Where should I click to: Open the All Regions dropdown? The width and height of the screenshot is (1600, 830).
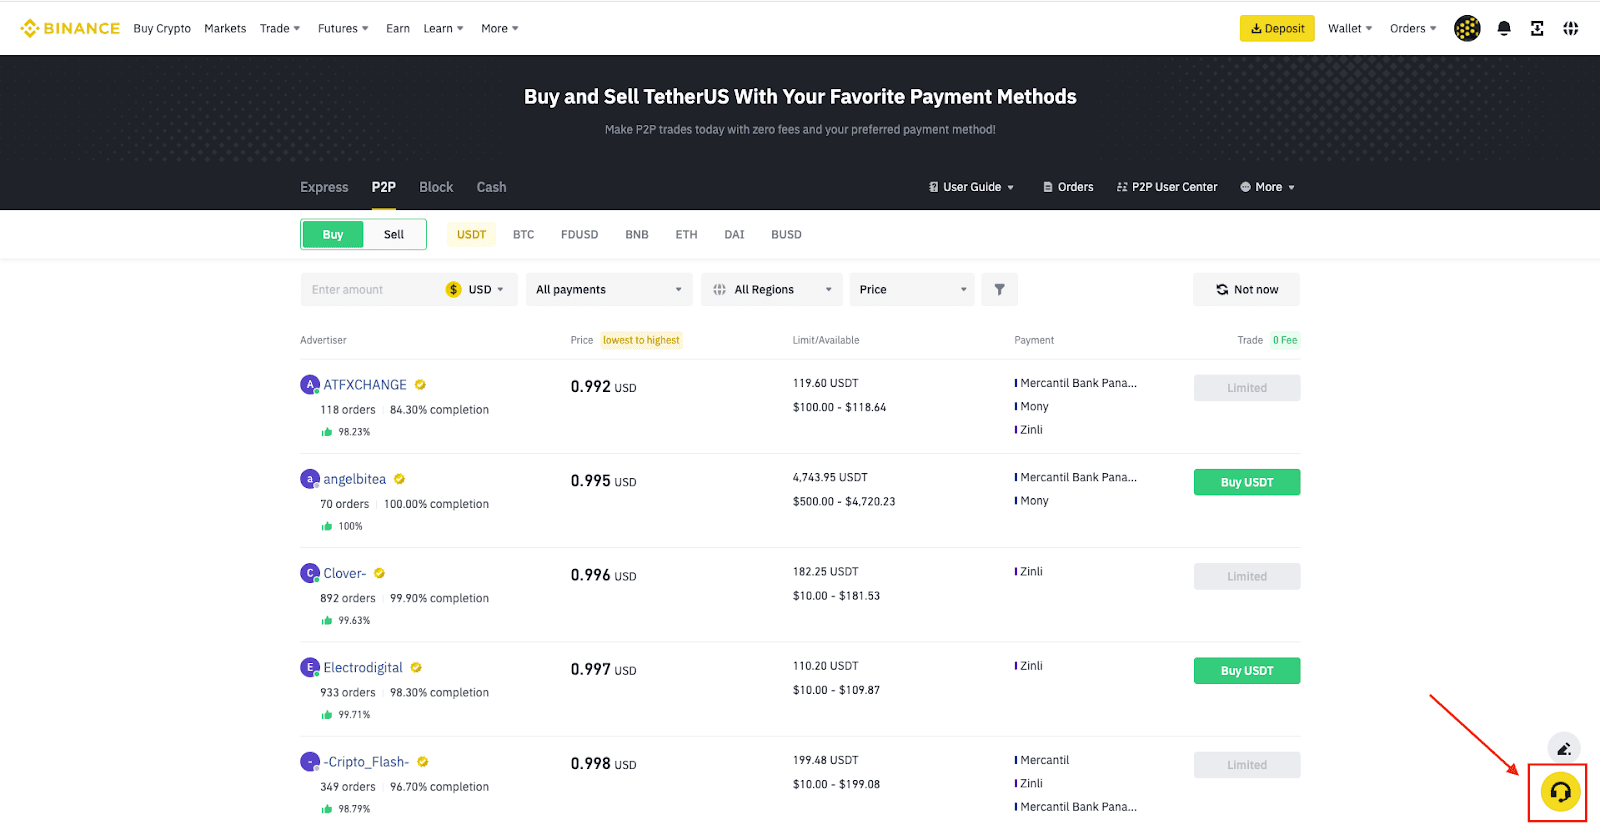pos(772,289)
